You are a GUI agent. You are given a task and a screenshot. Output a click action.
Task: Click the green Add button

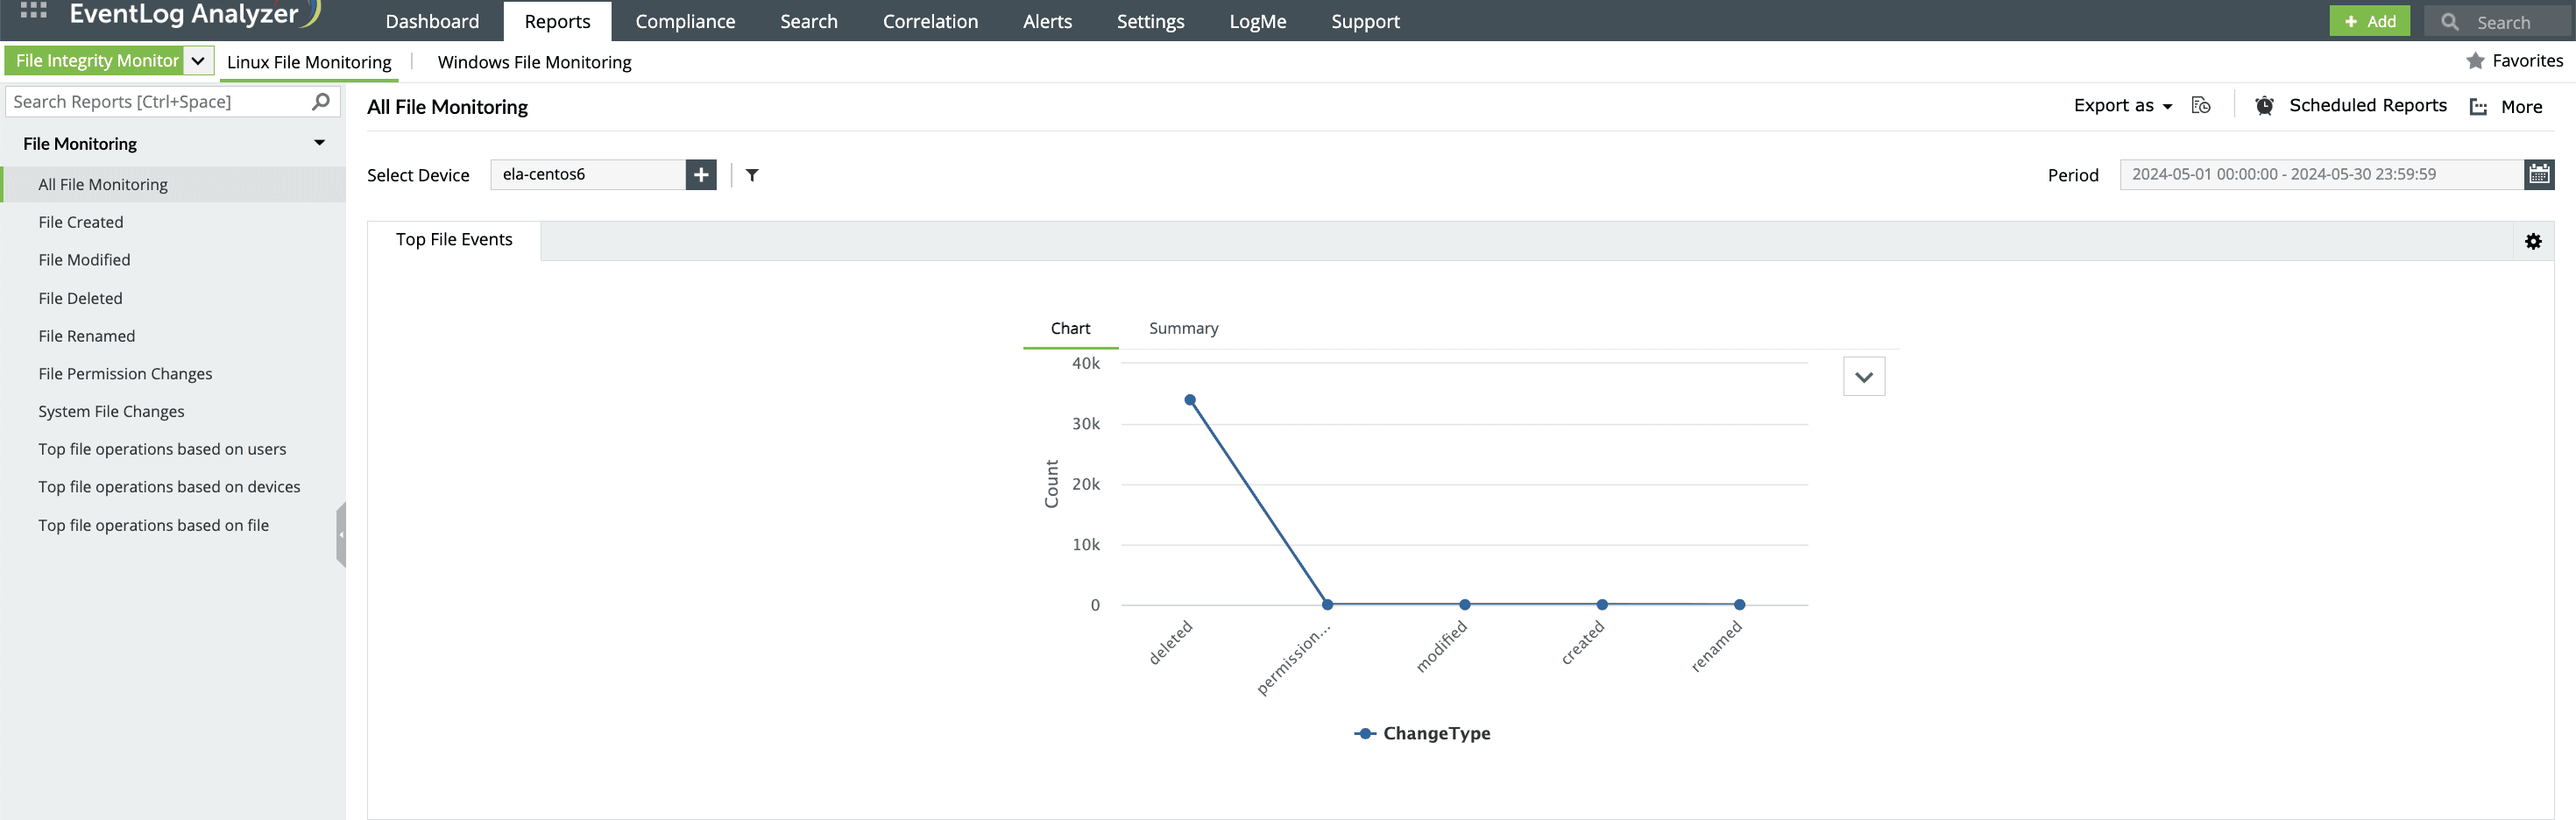pos(2368,21)
